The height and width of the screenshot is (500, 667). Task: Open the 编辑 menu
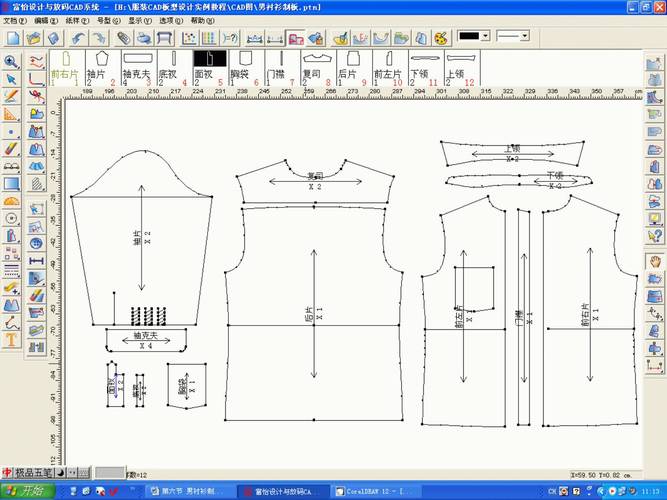pyautogui.click(x=46, y=20)
